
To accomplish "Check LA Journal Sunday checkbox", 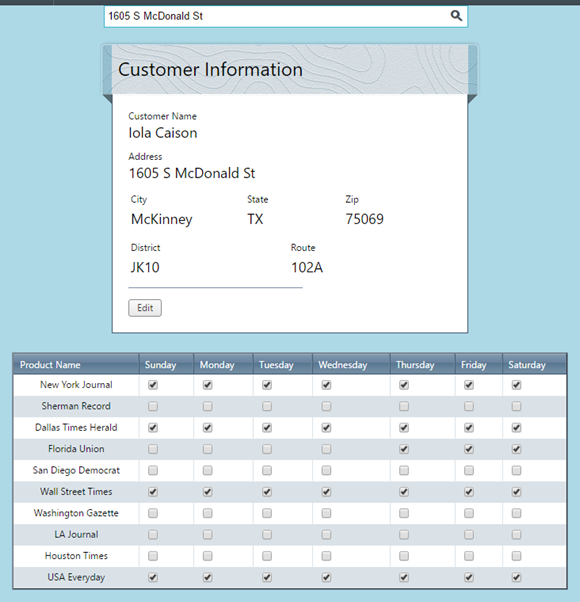I will click(153, 534).
